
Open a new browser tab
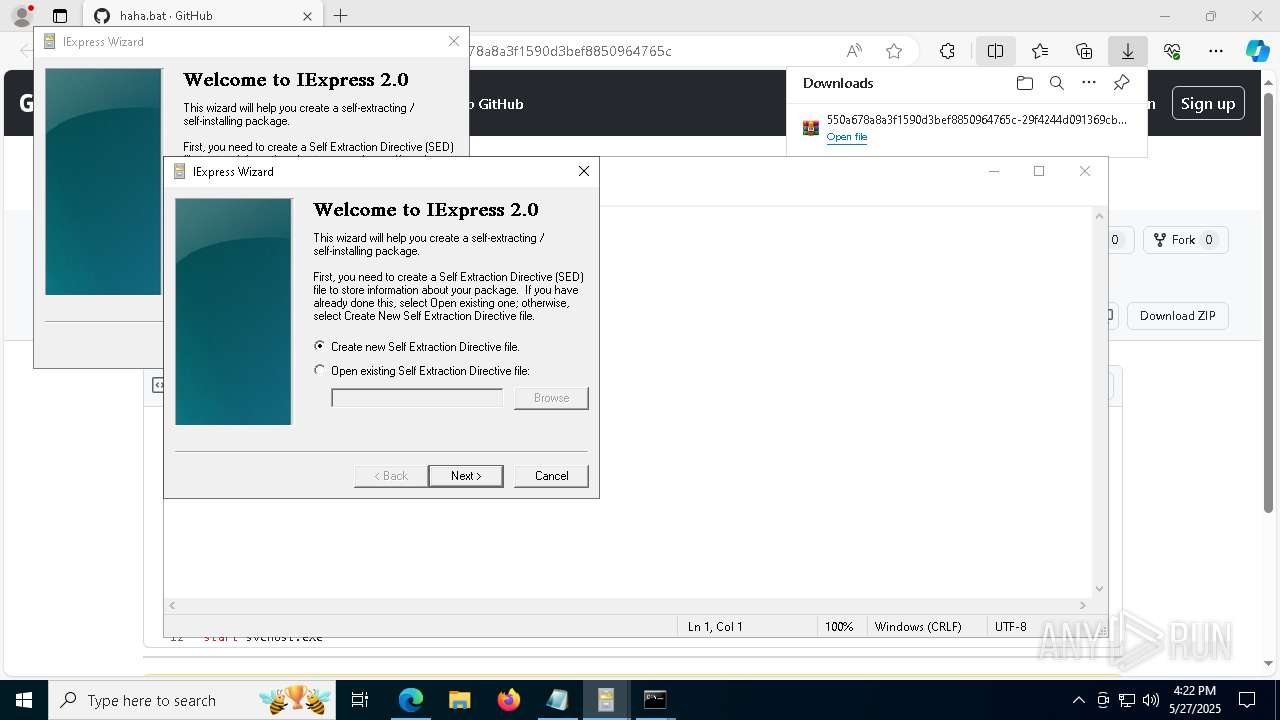pyautogui.click(x=340, y=16)
